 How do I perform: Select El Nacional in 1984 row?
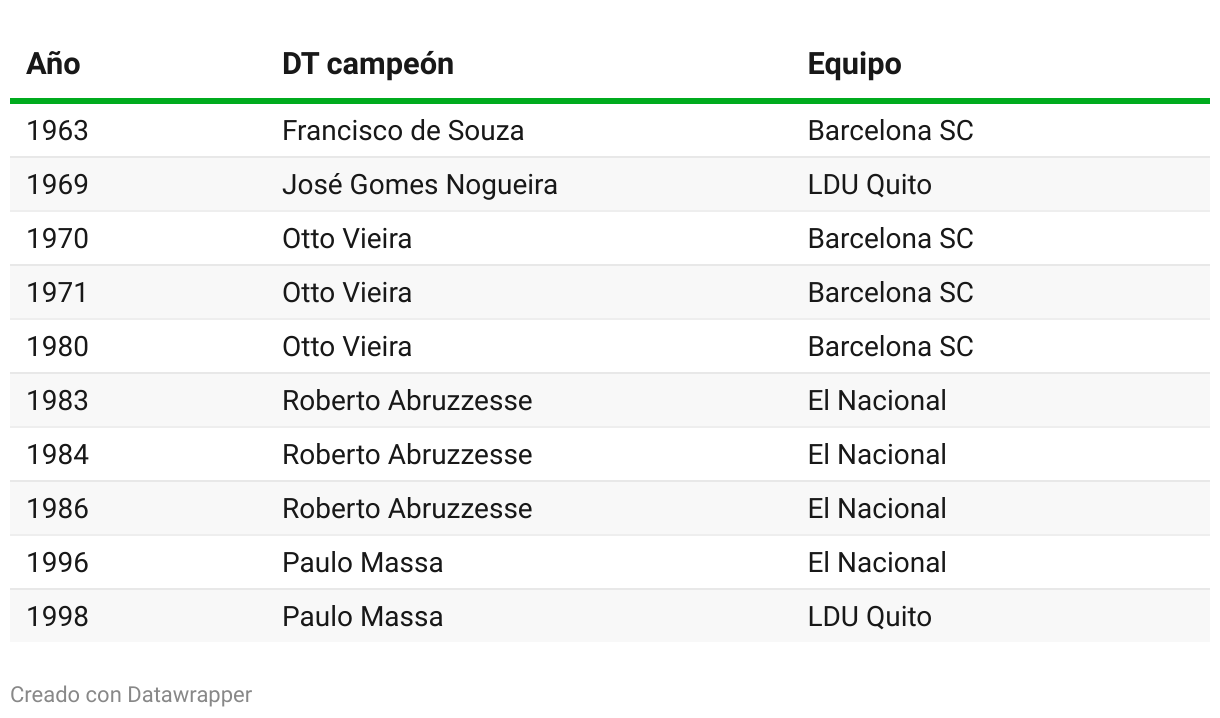[877, 455]
